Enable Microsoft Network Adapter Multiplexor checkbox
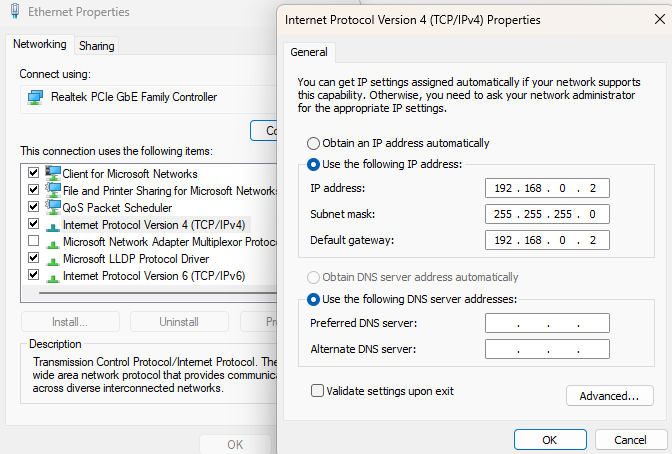 (34, 242)
